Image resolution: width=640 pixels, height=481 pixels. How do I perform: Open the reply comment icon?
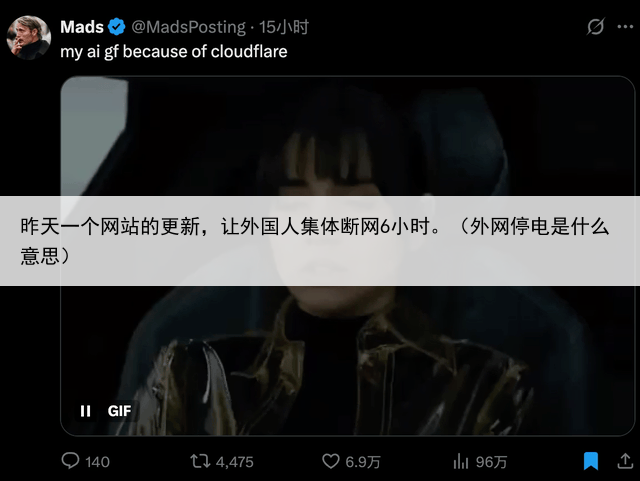click(70, 461)
